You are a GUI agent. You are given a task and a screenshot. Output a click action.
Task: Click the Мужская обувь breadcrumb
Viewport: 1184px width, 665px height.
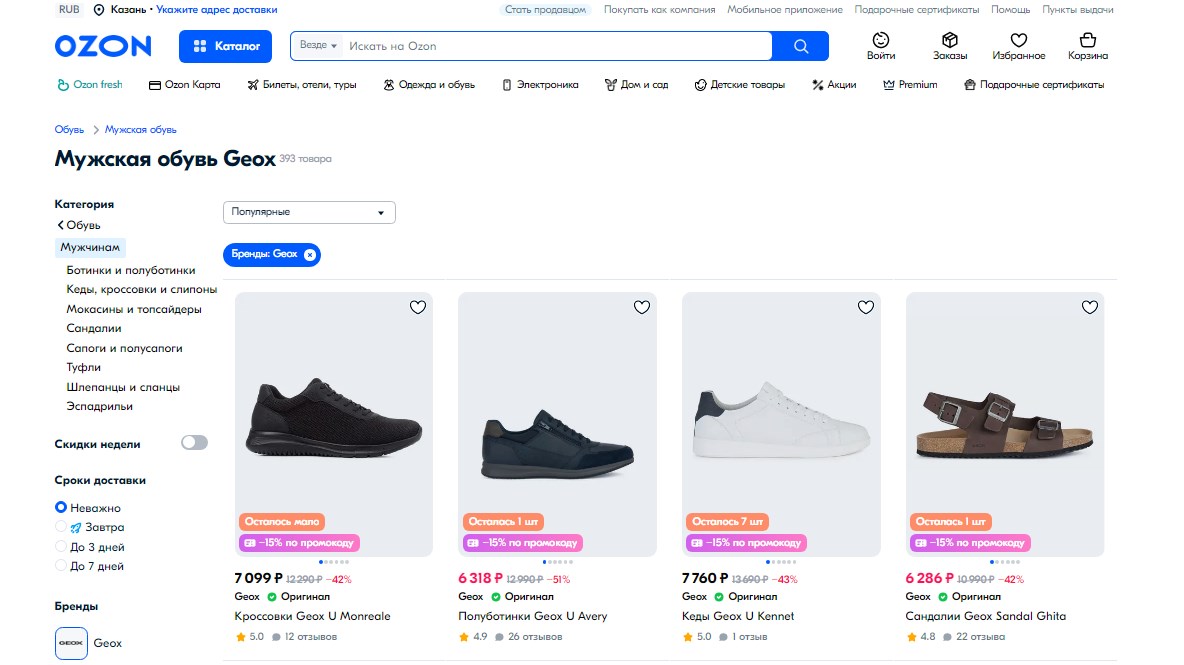(140, 130)
